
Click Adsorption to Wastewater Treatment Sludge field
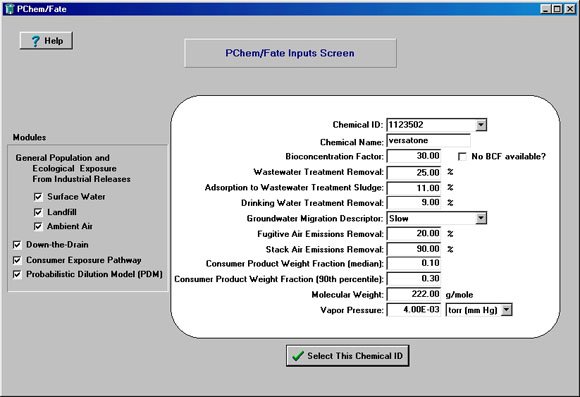[414, 188]
